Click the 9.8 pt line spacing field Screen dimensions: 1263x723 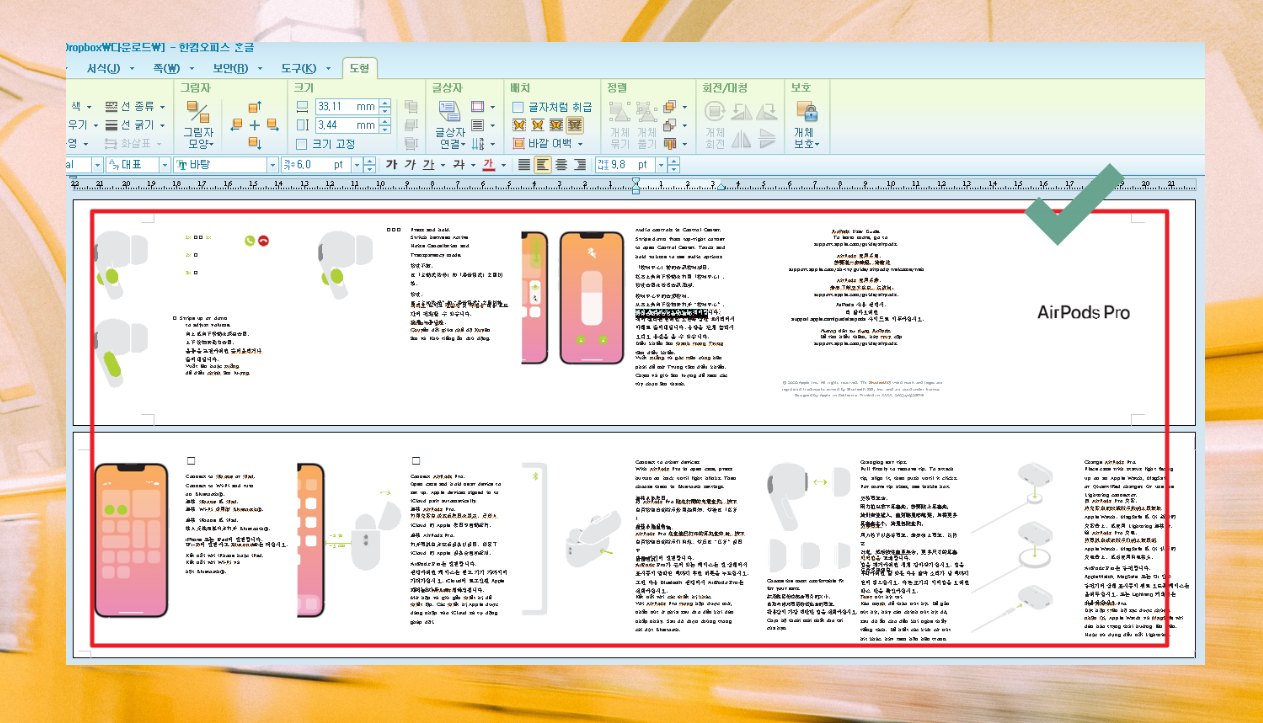(x=626, y=164)
